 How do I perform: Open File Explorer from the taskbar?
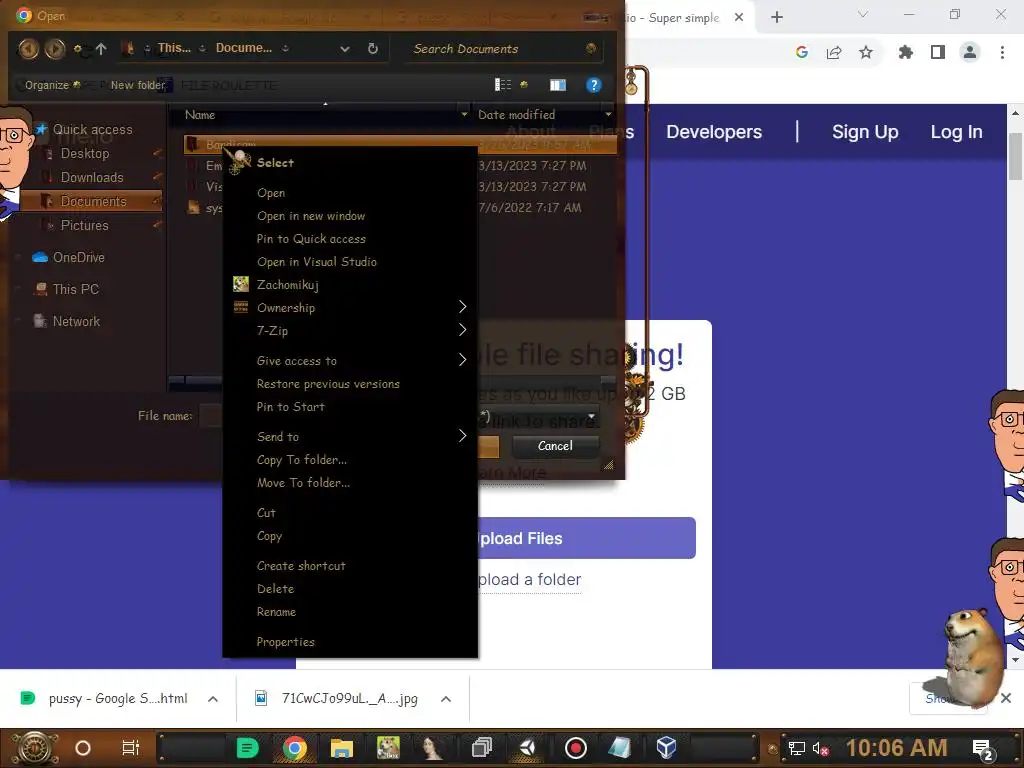[341, 748]
